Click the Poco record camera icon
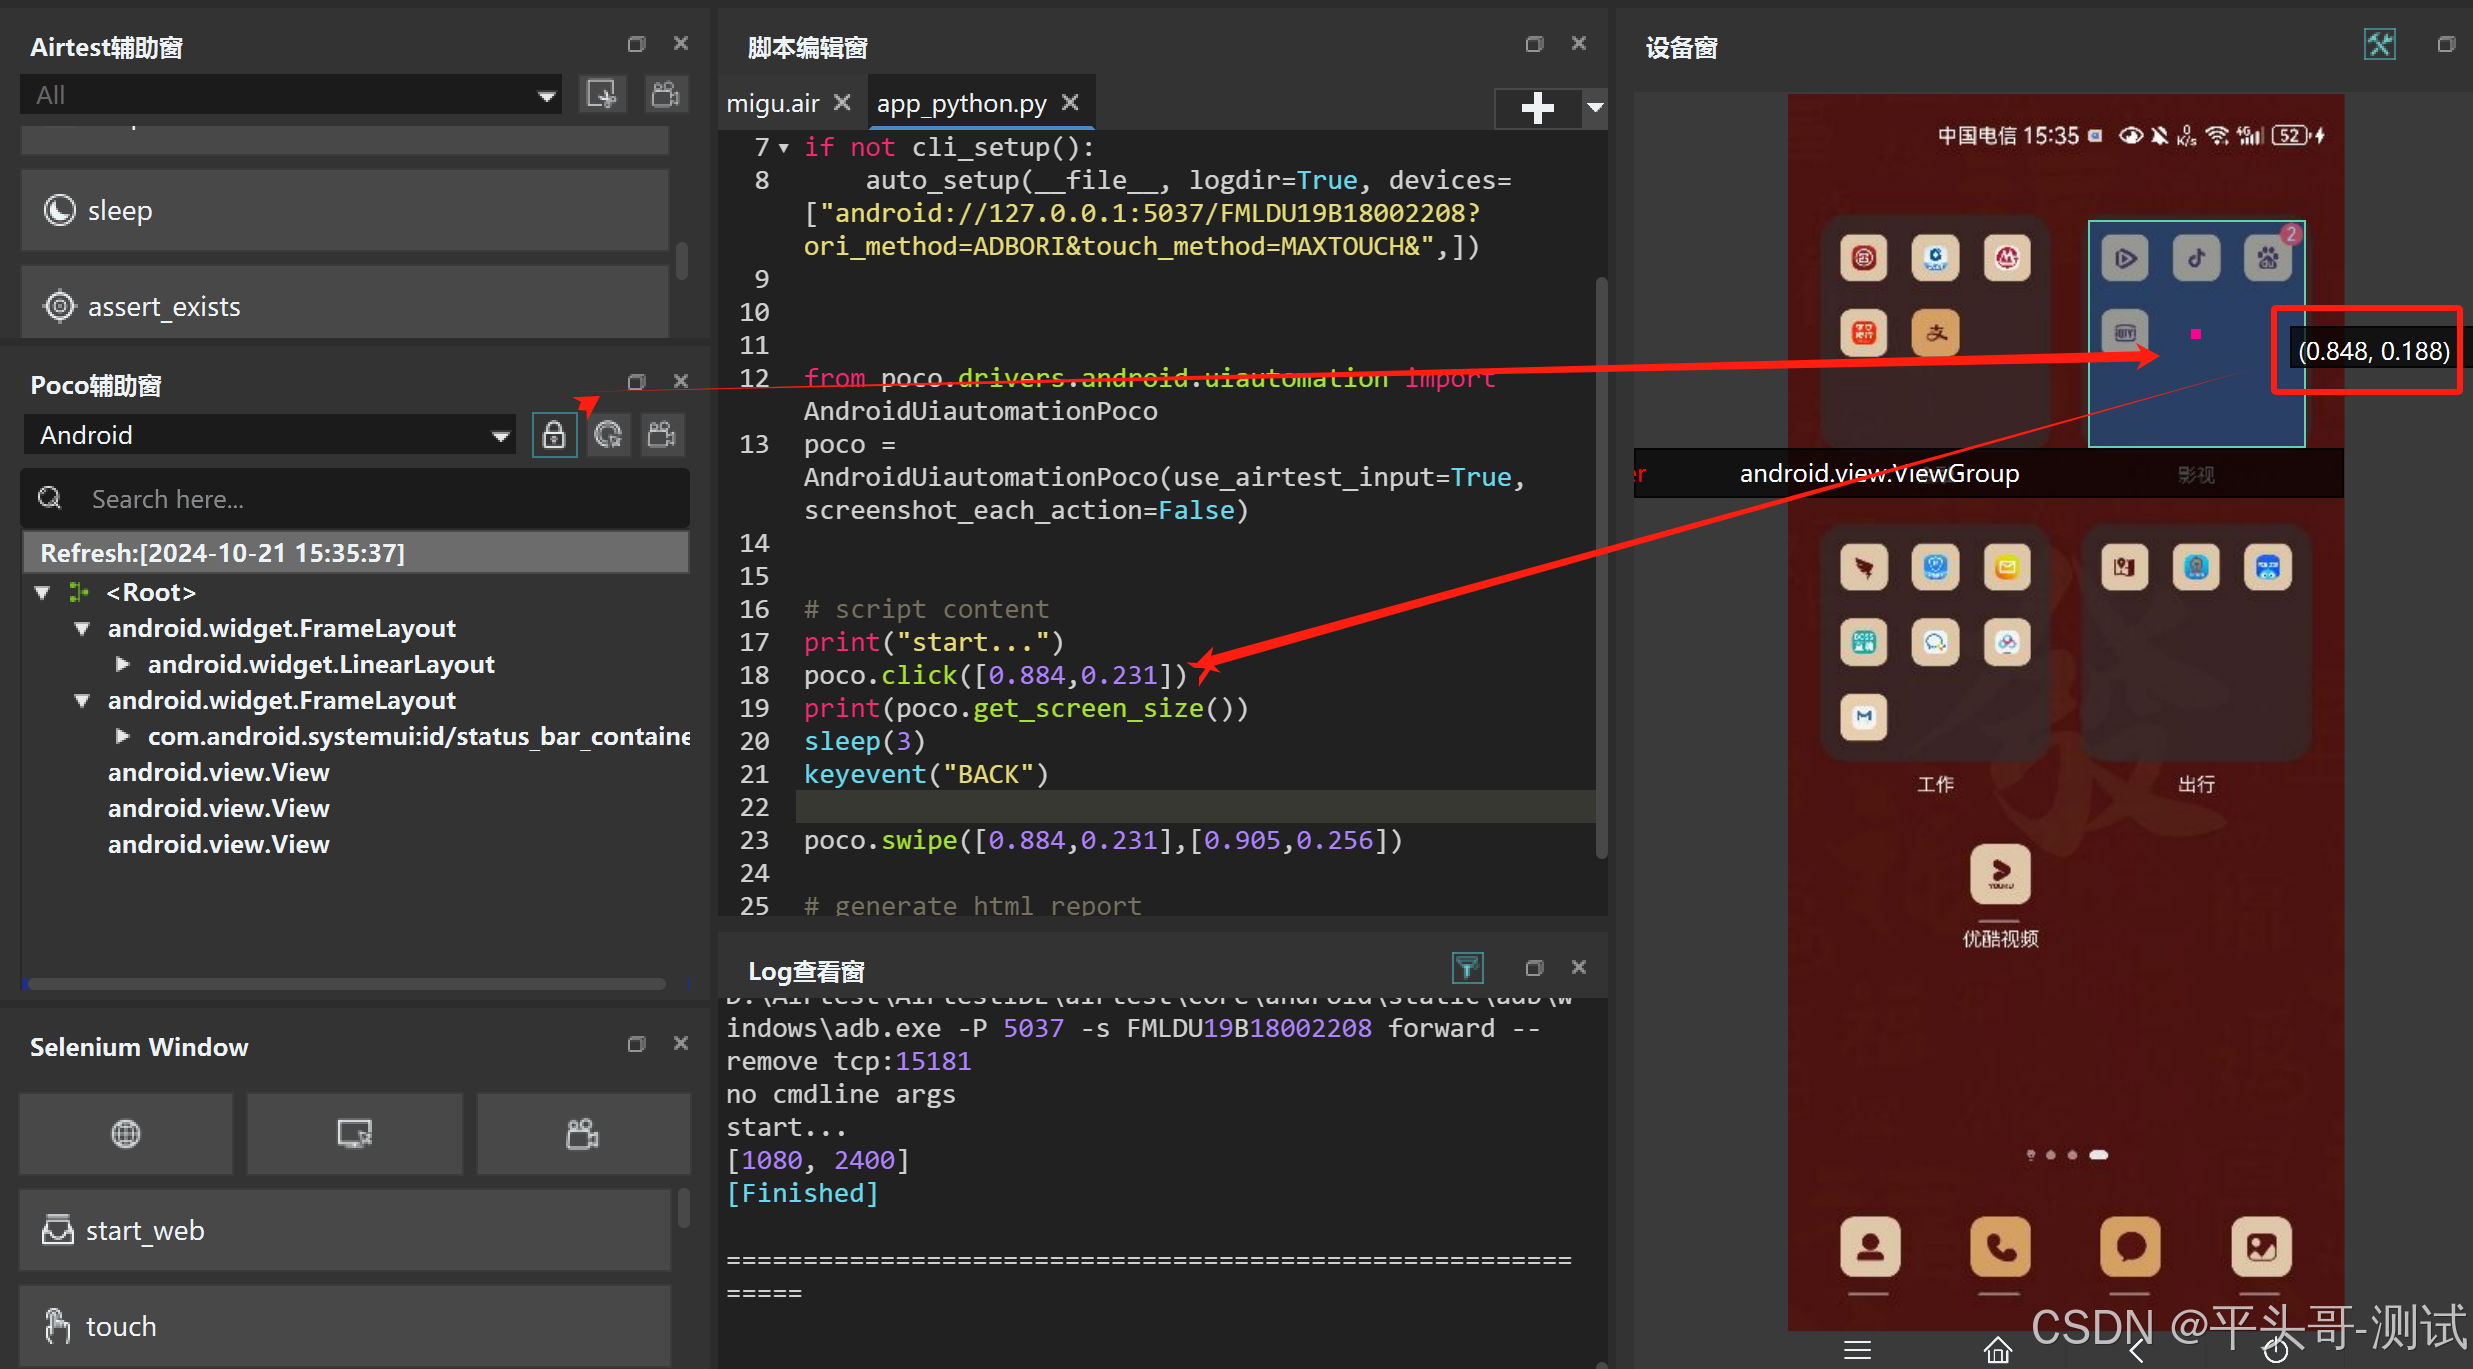 point(662,435)
